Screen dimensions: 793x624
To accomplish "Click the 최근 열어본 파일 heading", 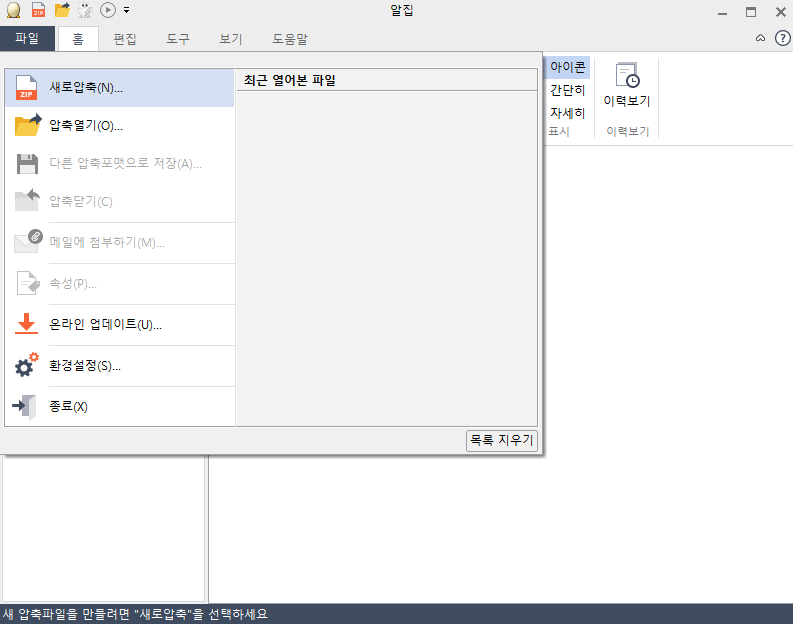I will tap(289, 80).
